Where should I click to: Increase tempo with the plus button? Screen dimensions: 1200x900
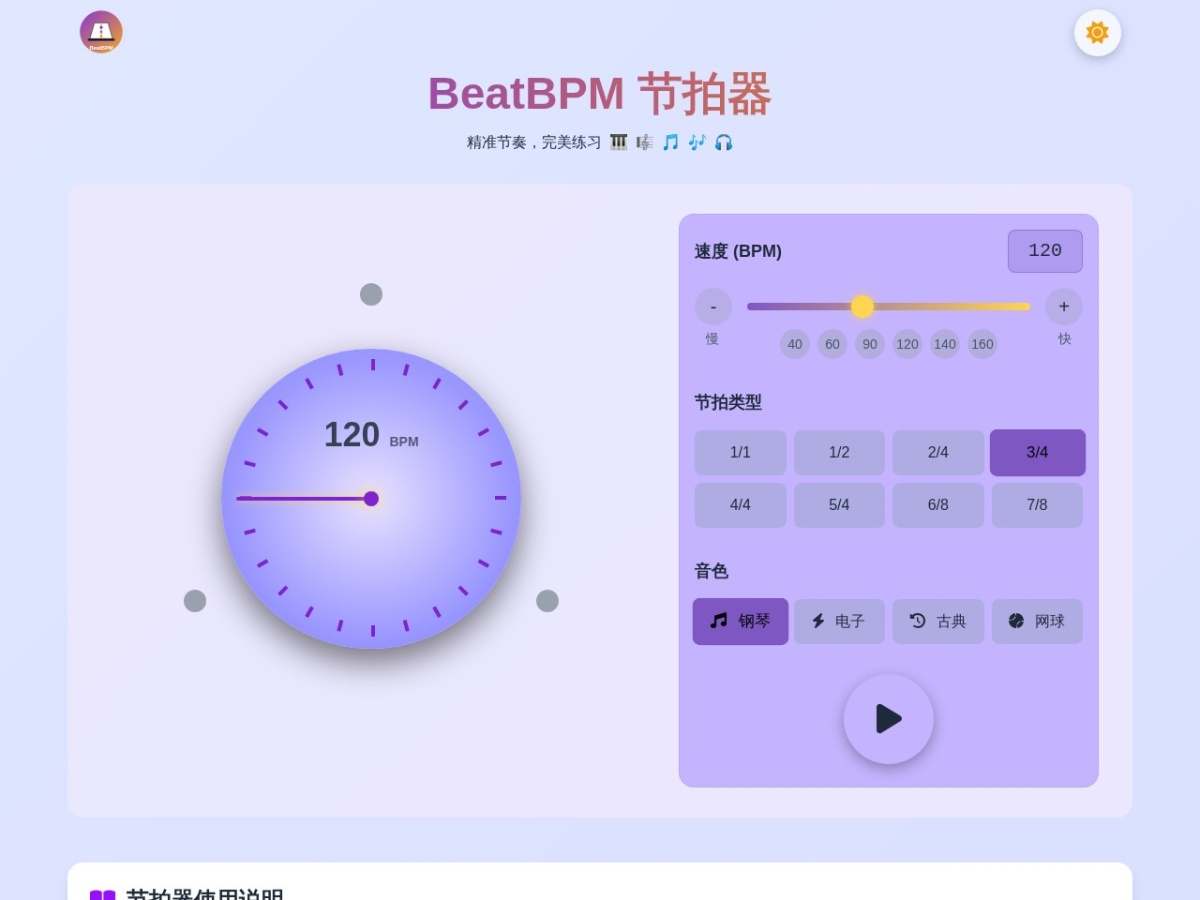(1064, 306)
